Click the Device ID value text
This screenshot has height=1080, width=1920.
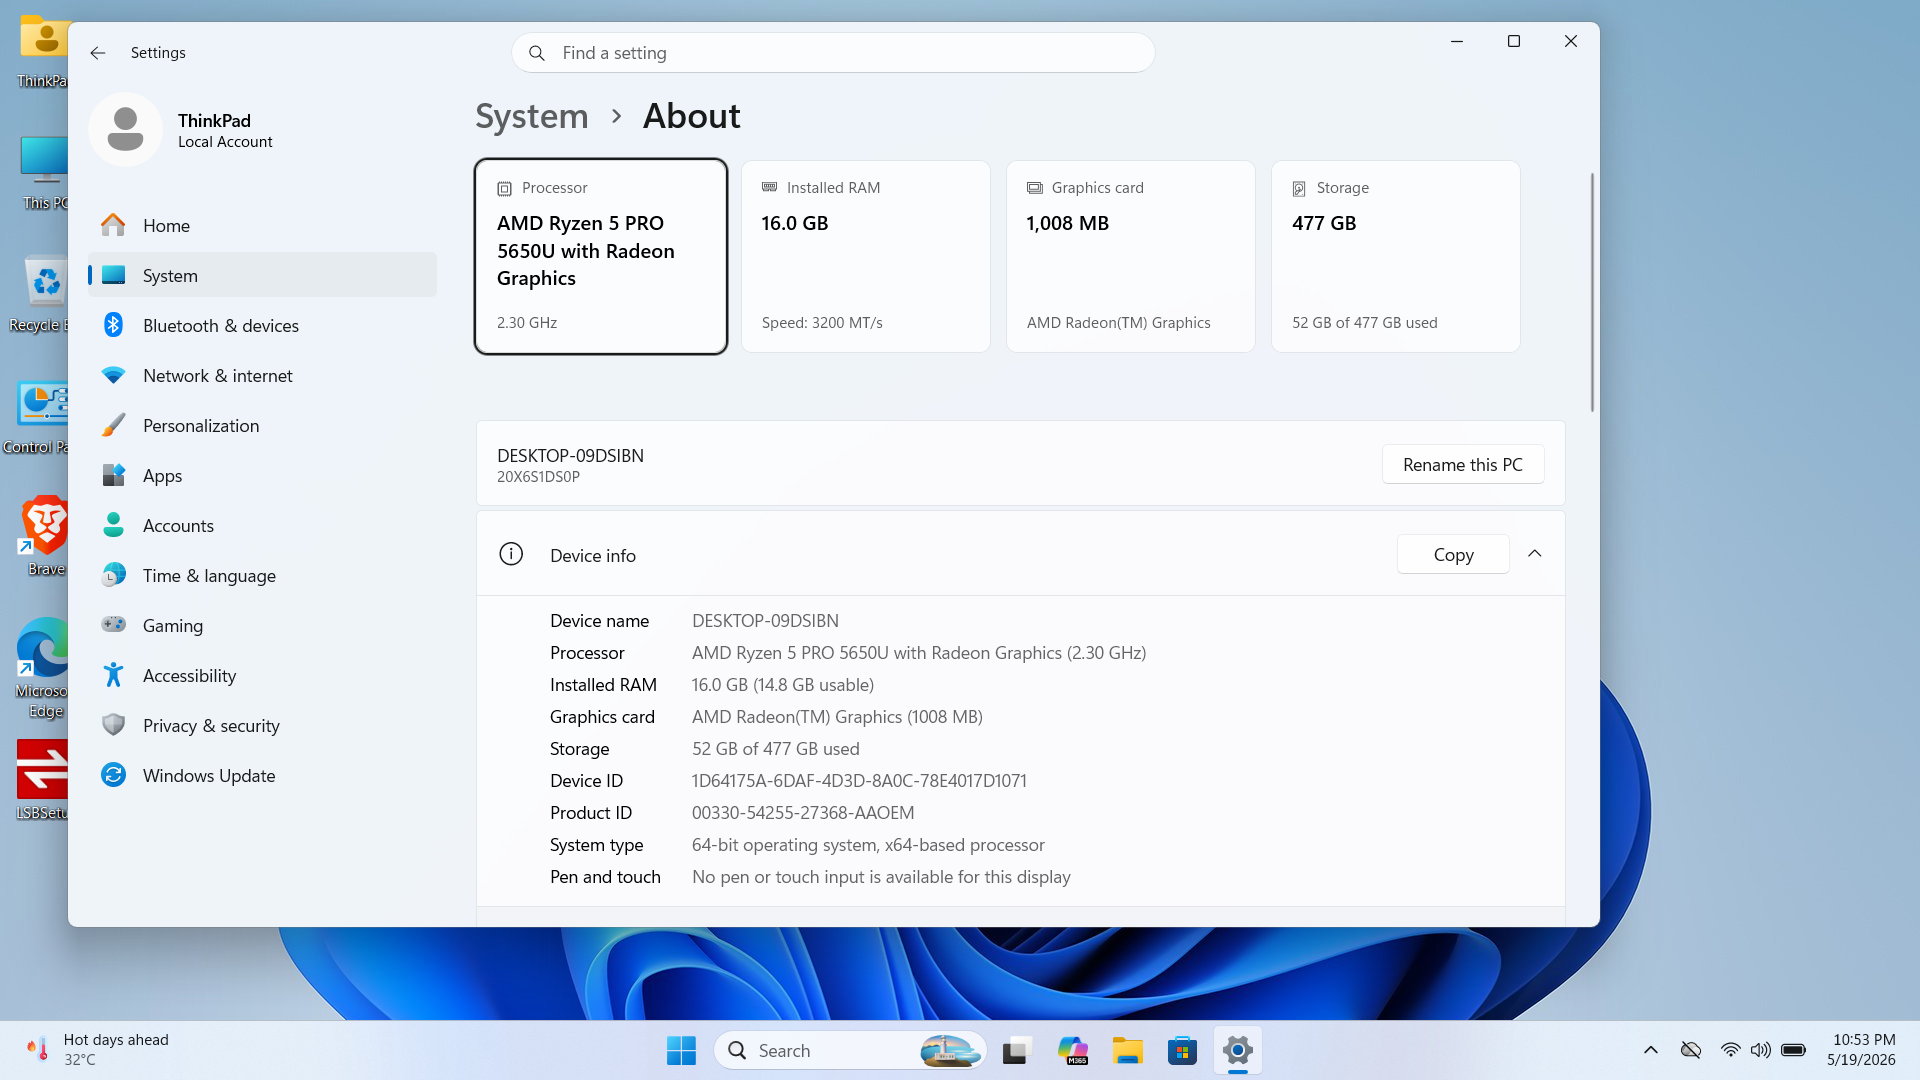859,781
